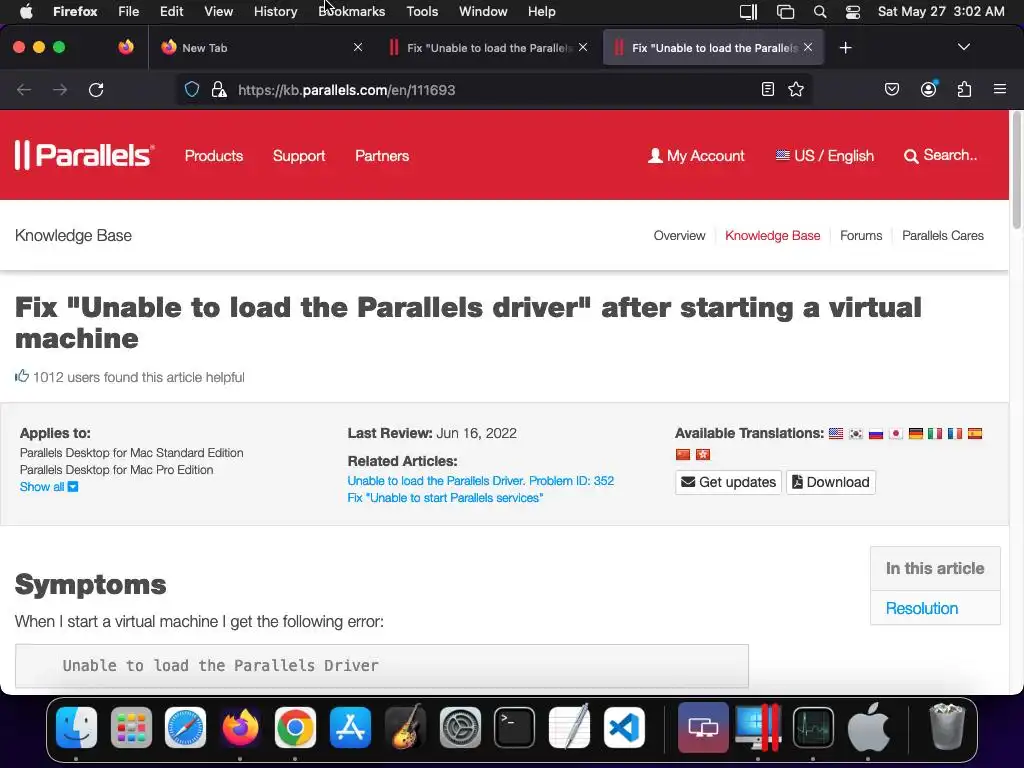Click the thumbs-up helpful icon

pos(22,376)
